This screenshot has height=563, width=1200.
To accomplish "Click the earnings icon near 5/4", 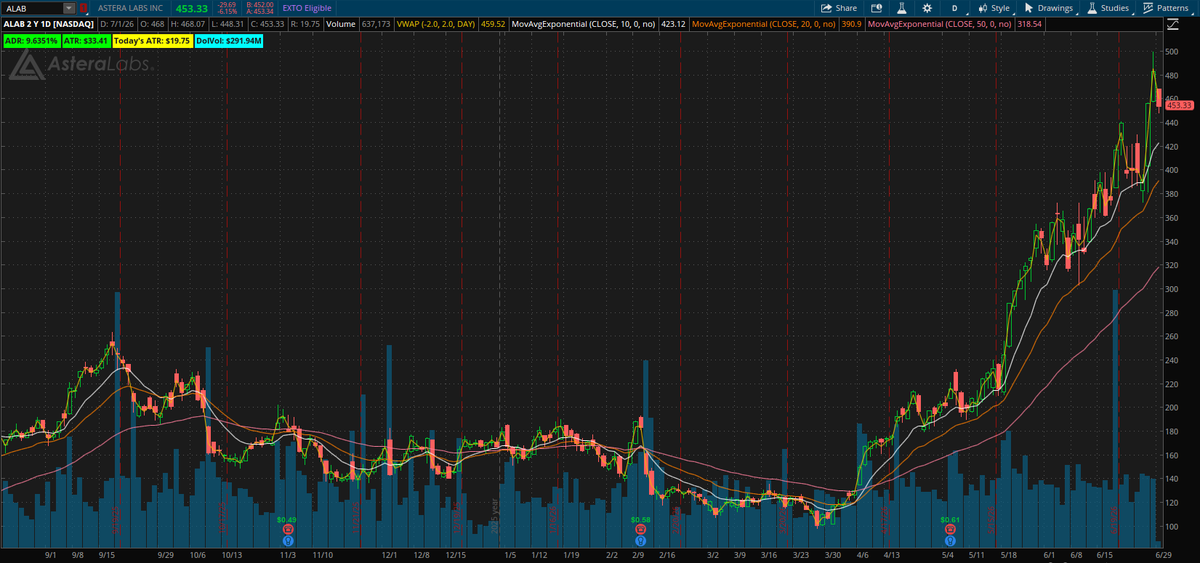I will point(949,530).
